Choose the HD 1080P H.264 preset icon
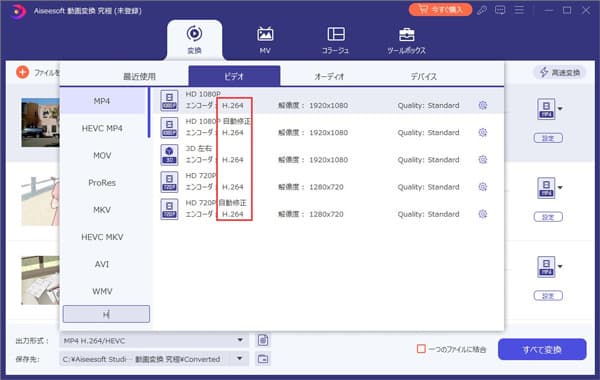 169,100
